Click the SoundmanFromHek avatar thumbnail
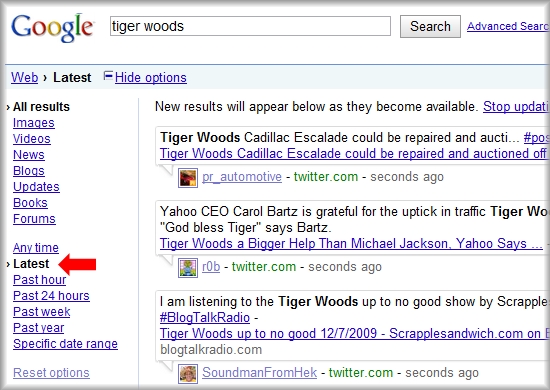 pyautogui.click(x=188, y=374)
